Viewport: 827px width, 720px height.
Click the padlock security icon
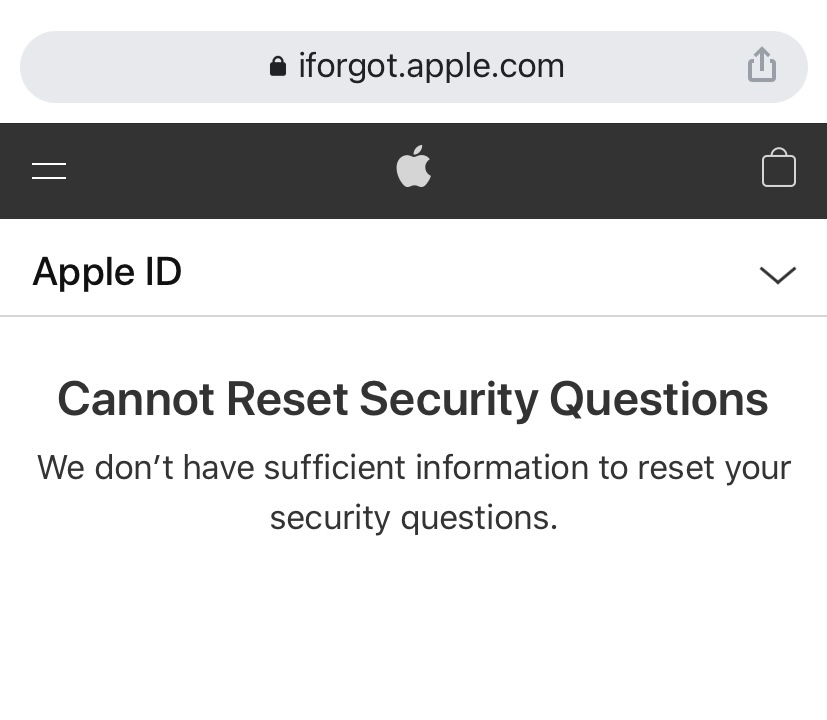[x=278, y=67]
